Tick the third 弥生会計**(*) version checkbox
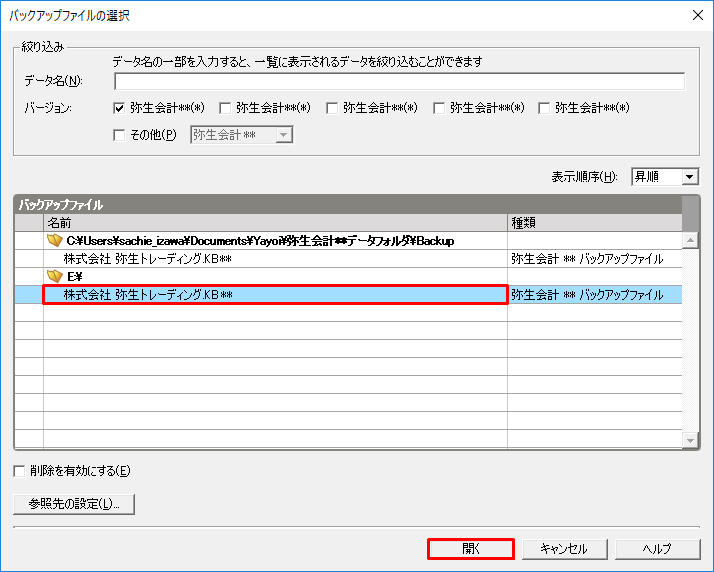The image size is (714, 572). tap(332, 108)
